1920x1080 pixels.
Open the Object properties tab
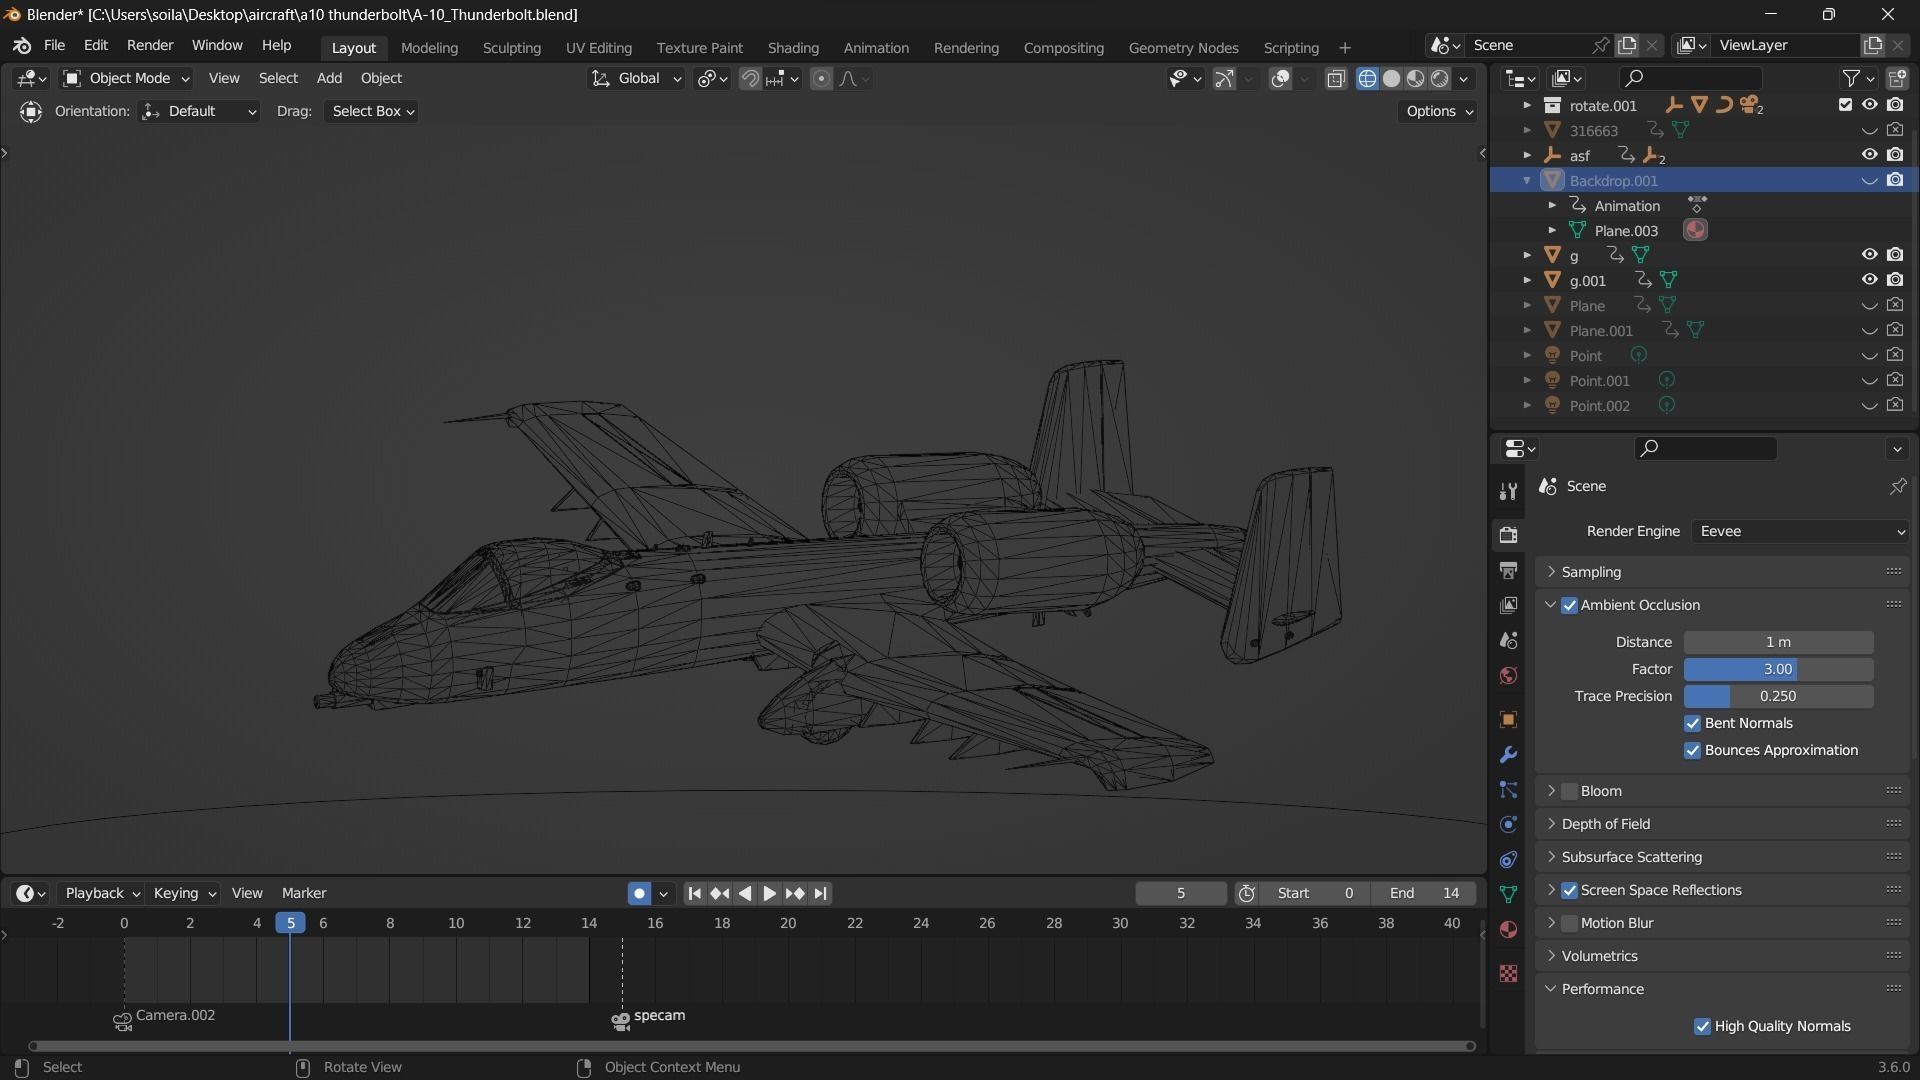point(1508,720)
